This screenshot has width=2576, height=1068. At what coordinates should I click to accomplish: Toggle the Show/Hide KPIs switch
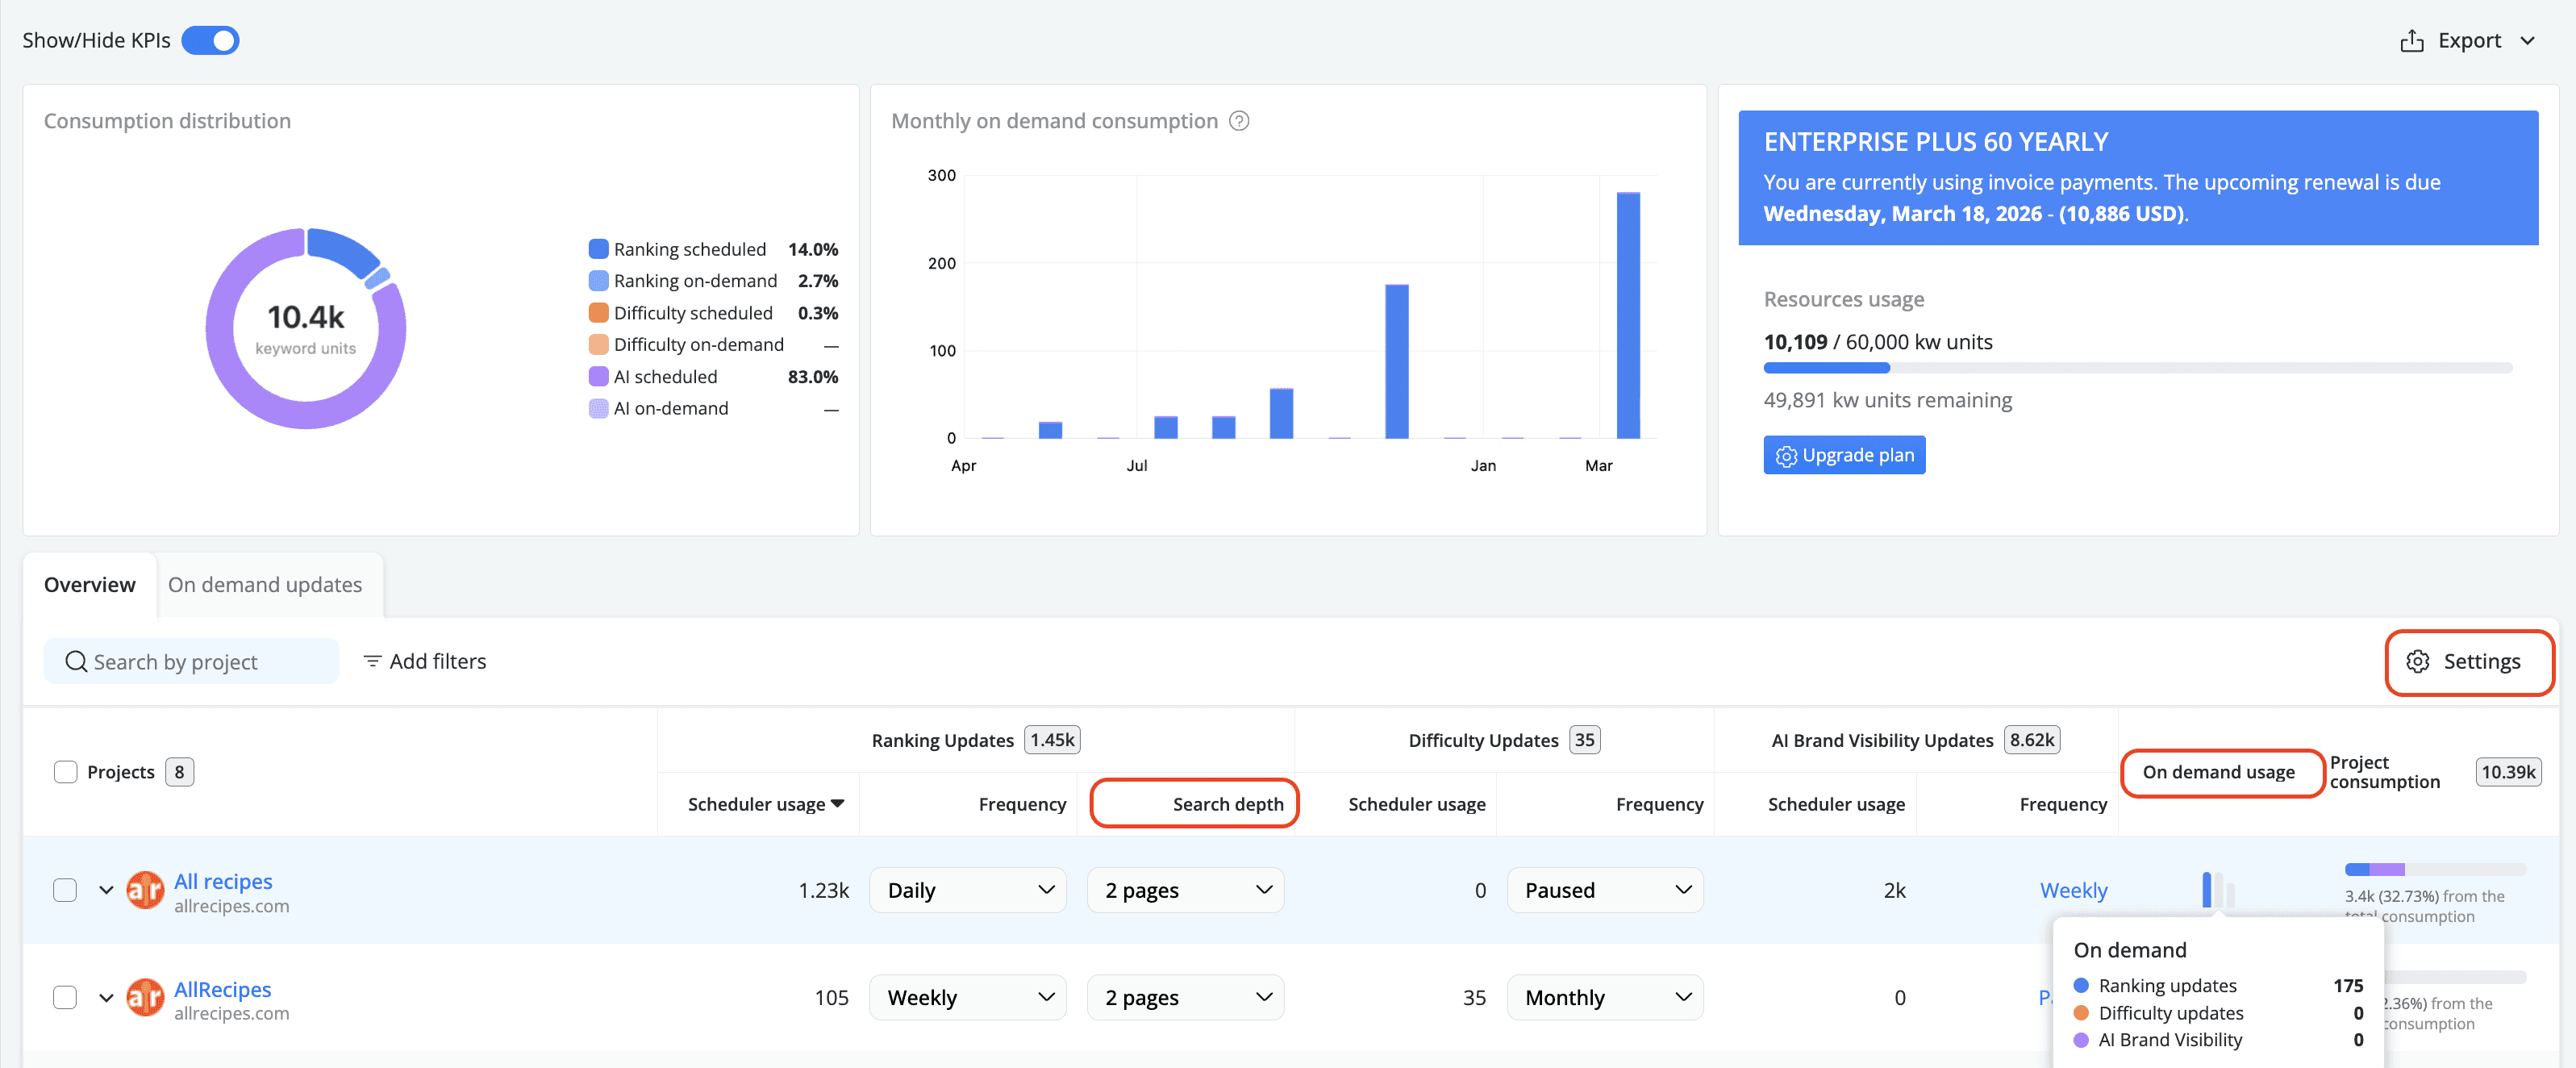[210, 40]
